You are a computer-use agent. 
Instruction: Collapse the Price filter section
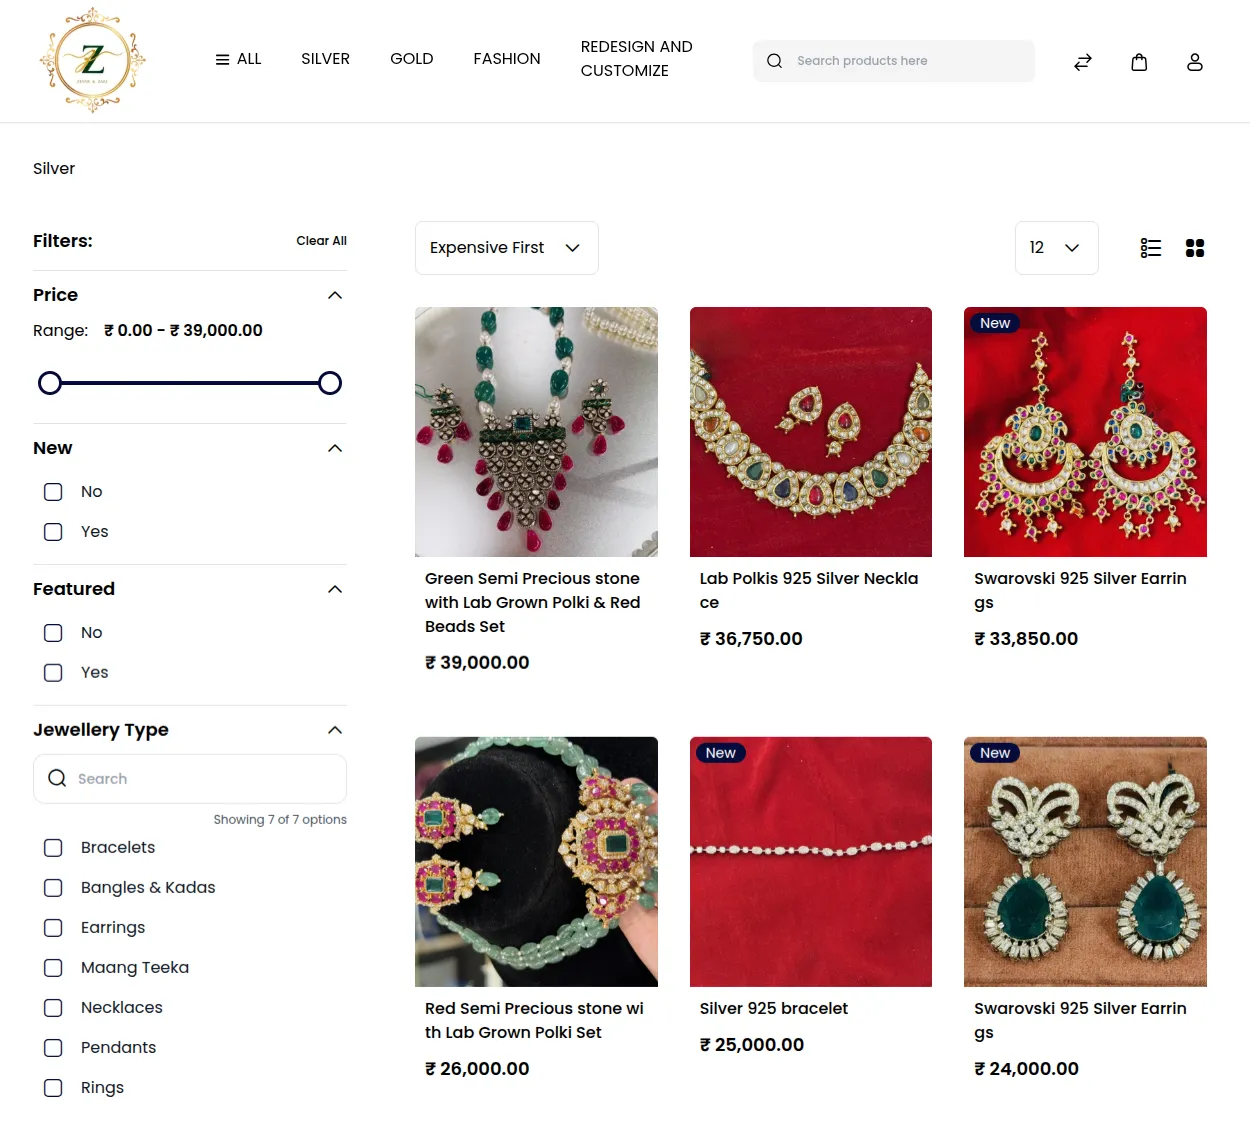[x=334, y=294]
